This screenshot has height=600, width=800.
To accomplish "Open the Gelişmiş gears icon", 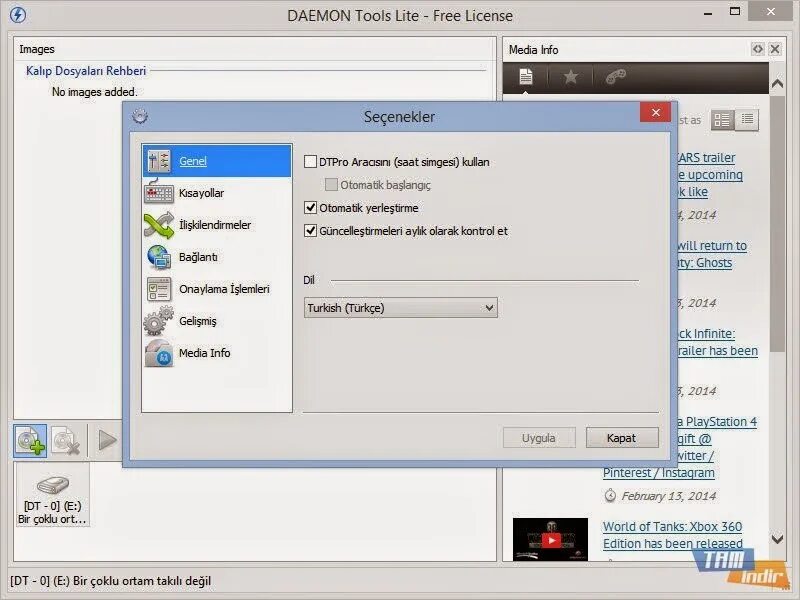I will click(159, 321).
